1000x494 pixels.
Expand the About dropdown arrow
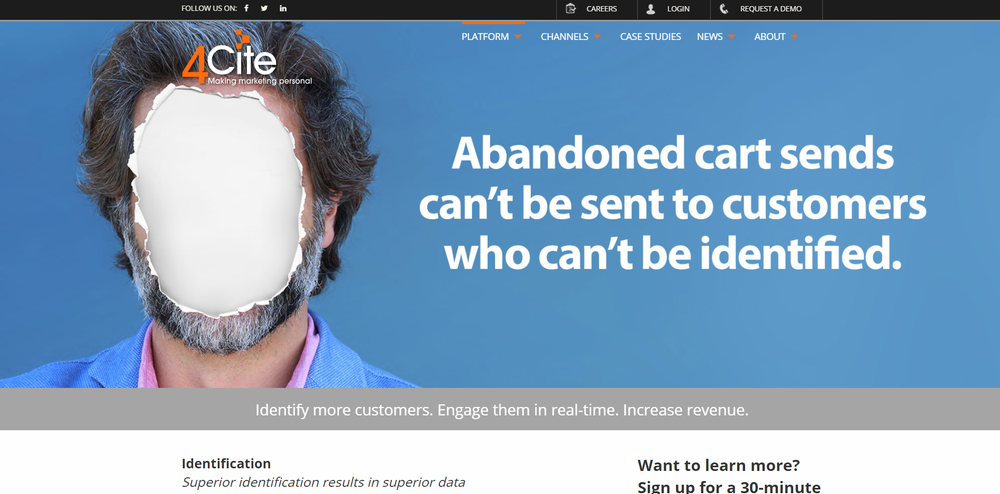[795, 37]
